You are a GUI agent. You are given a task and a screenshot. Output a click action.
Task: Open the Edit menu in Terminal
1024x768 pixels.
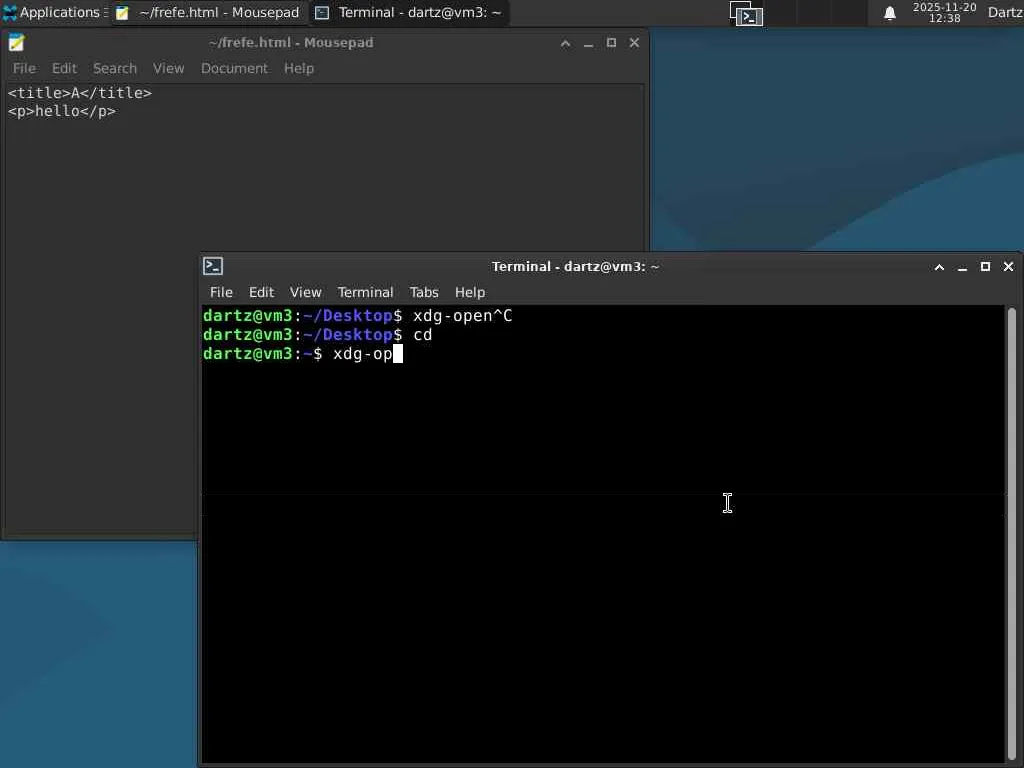261,292
